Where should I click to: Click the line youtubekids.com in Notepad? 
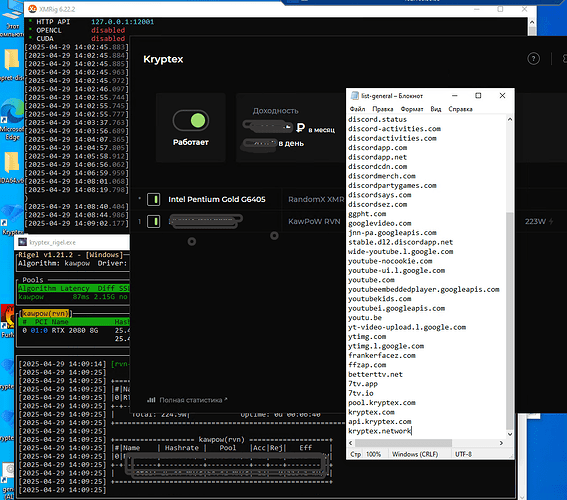point(380,299)
